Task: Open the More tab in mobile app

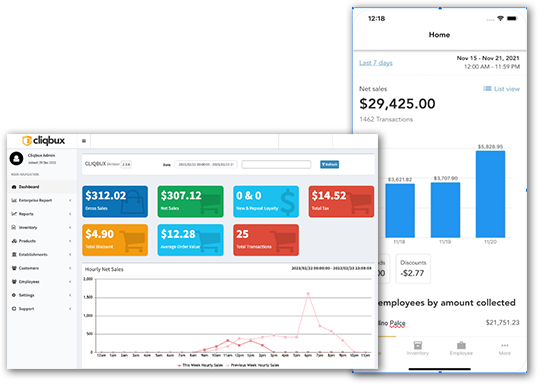Action: click(x=505, y=348)
